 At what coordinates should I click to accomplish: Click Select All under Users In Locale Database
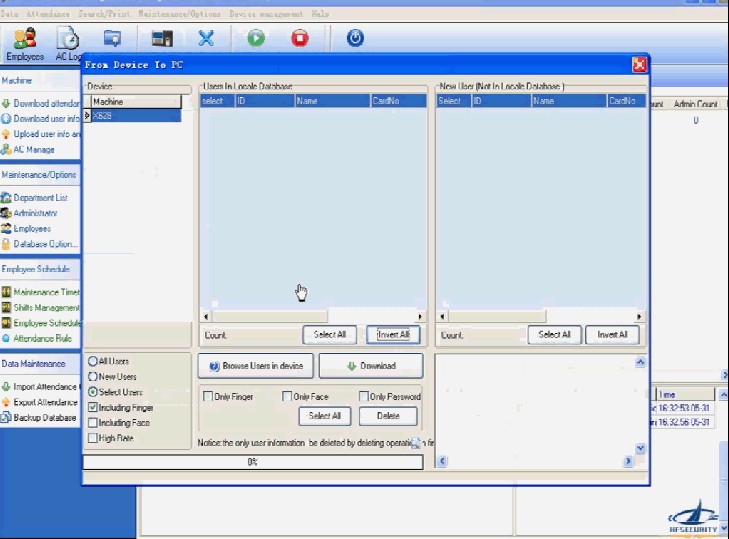tap(330, 335)
